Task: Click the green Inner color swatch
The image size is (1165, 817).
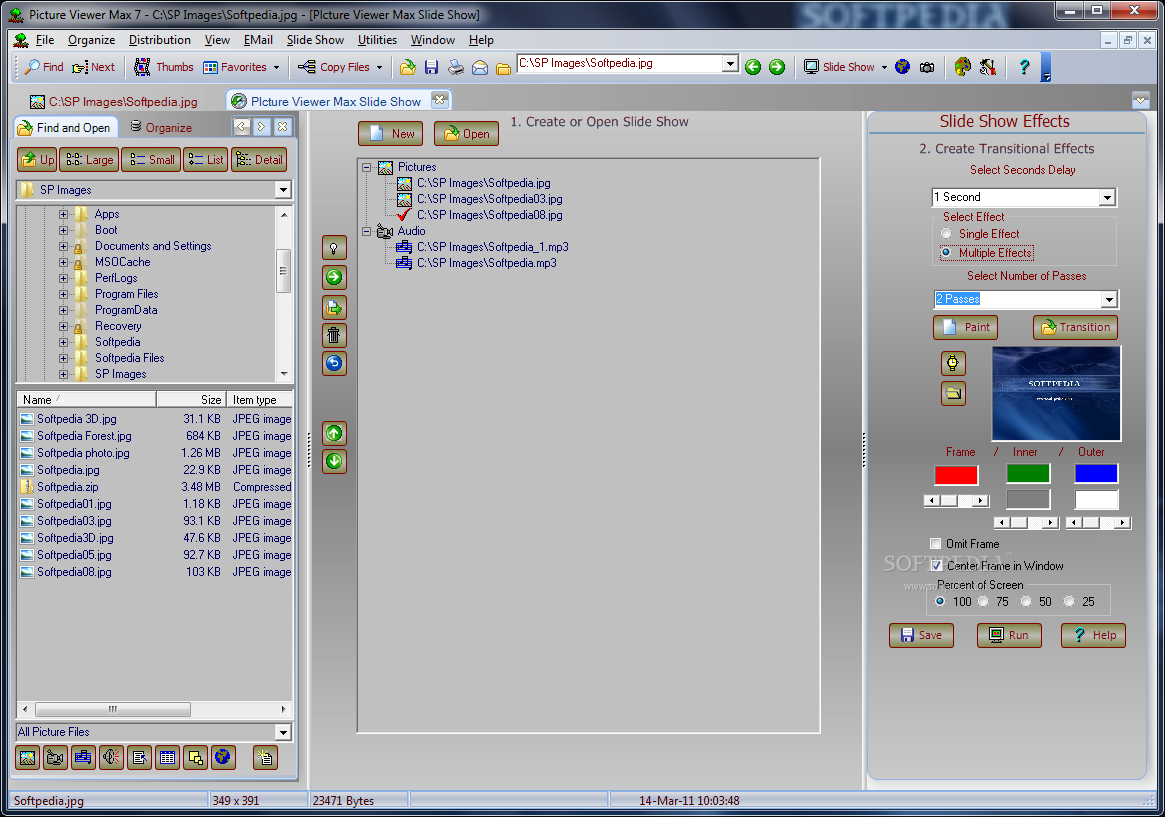Action: pos(1028,474)
